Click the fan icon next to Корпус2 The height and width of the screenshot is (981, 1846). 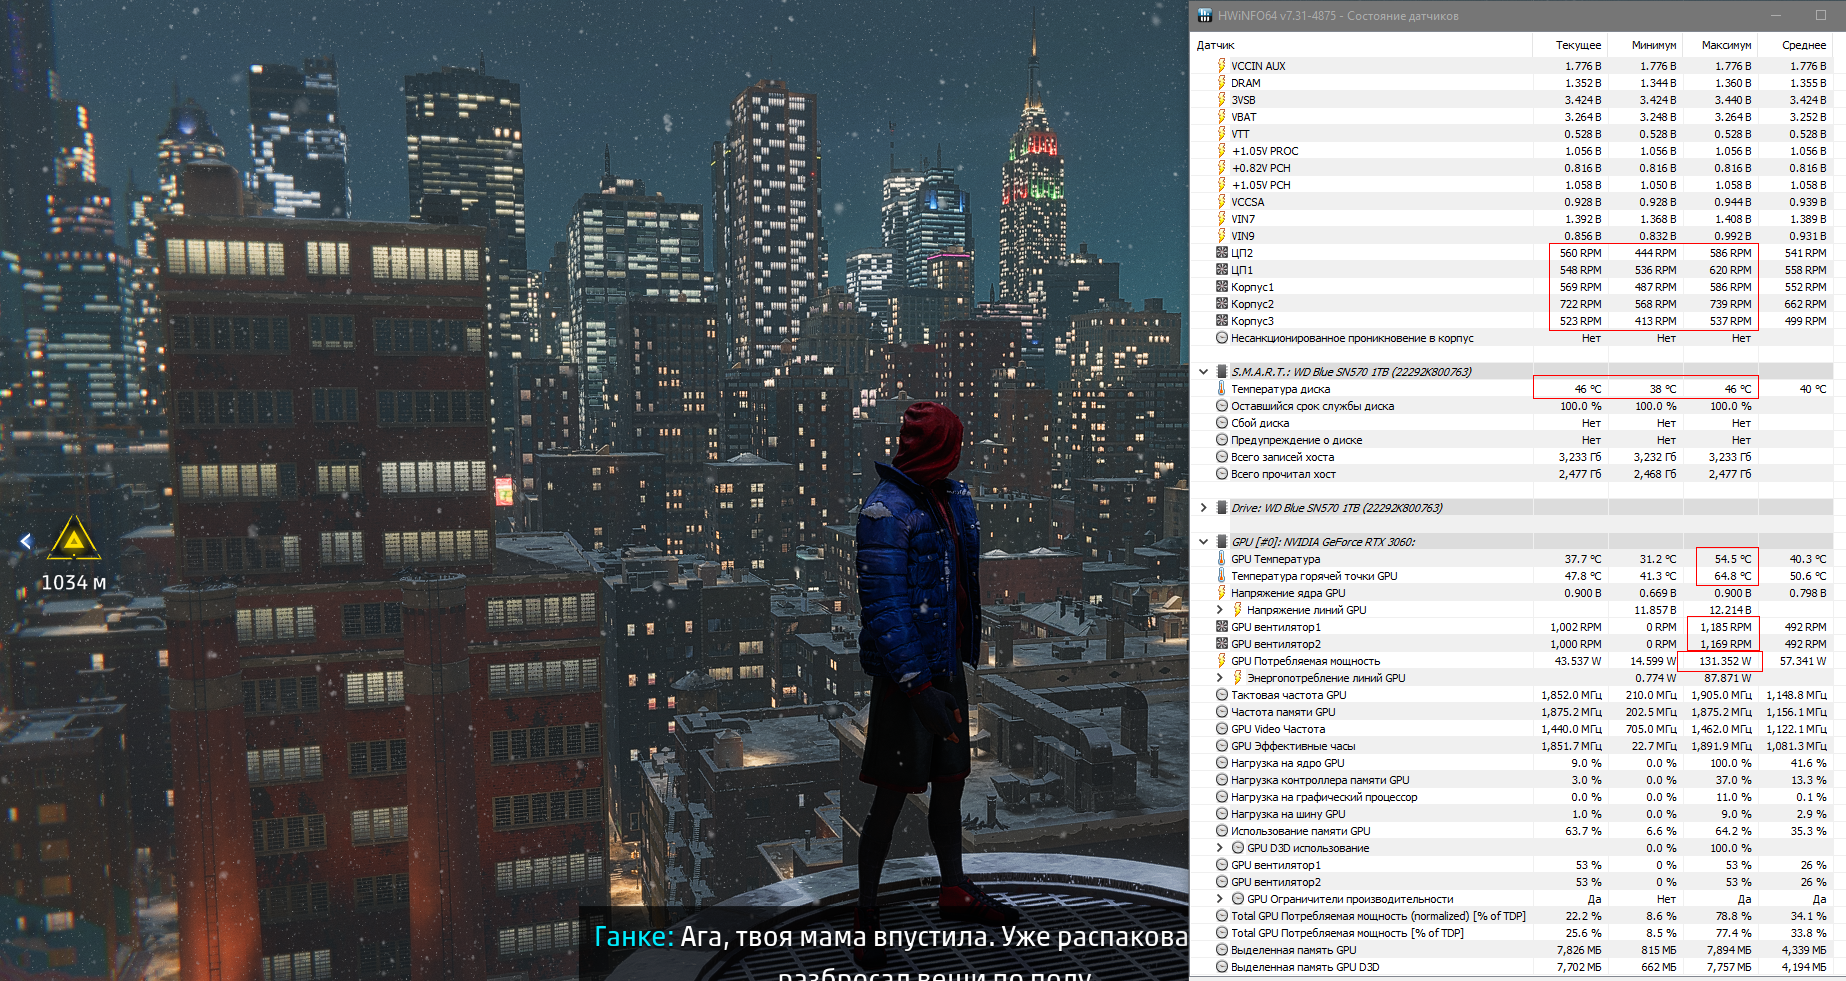coord(1221,304)
